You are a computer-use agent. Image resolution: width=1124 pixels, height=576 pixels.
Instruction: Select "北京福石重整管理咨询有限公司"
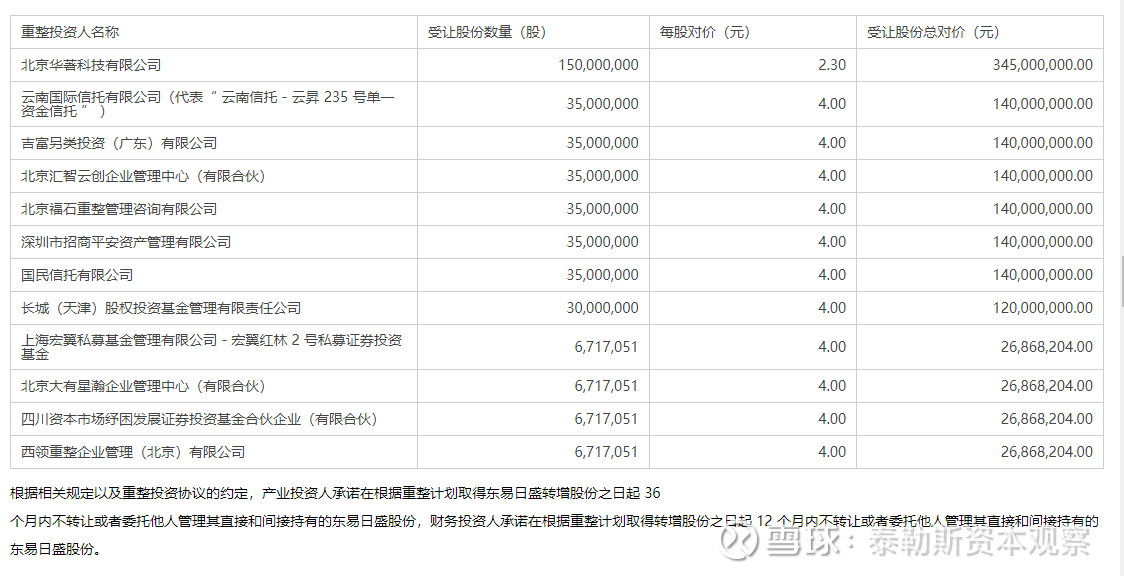click(x=119, y=209)
